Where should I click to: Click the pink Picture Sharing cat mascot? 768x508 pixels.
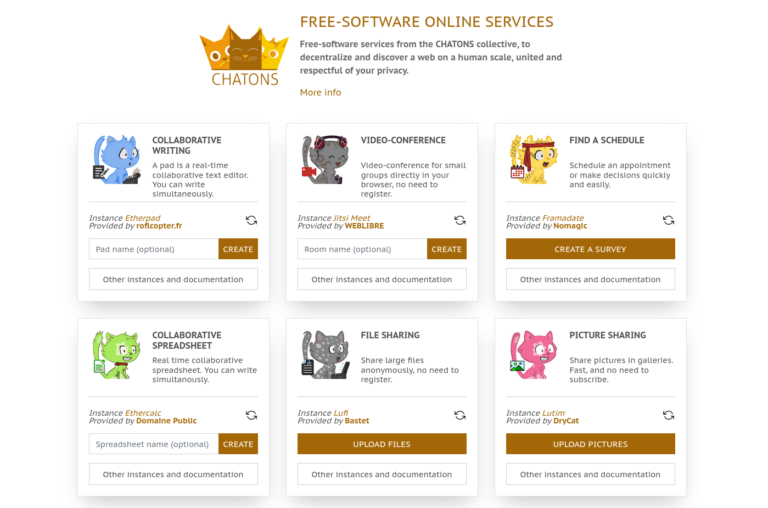(534, 355)
